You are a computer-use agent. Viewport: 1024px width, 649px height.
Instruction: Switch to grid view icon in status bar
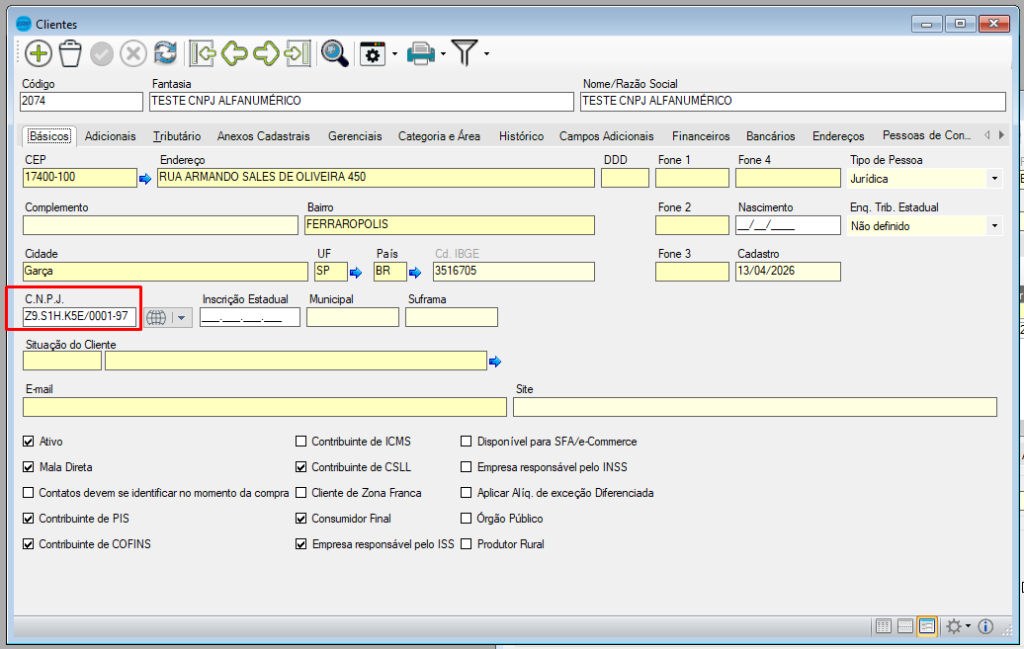[883, 626]
